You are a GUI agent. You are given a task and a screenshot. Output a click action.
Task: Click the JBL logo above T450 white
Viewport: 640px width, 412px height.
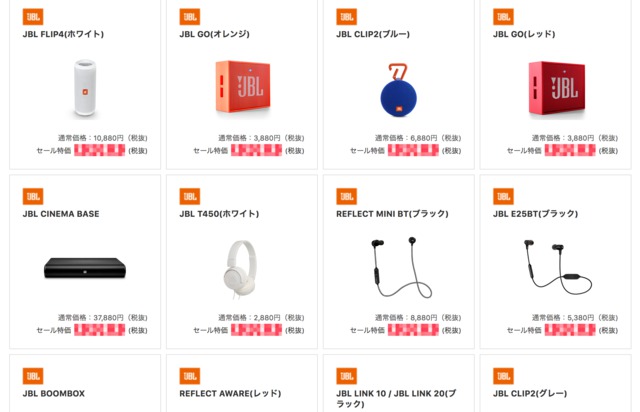[190, 196]
